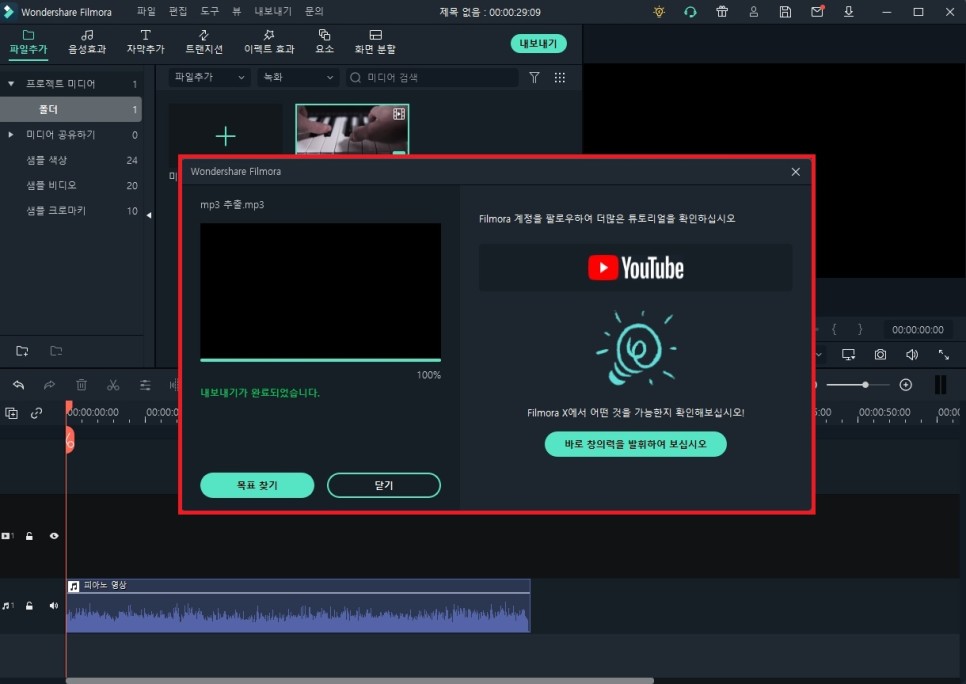Viewport: 966px width, 684px height.
Task: Expand the 미디어 공유하기 tree arrow
Action: [x=10, y=134]
